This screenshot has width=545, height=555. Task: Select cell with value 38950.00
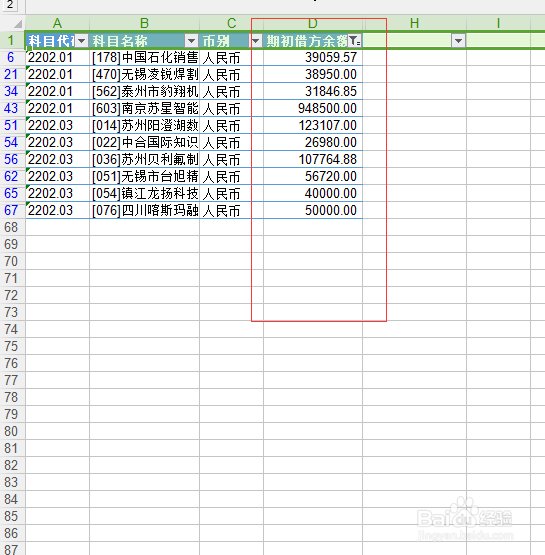[x=313, y=74]
